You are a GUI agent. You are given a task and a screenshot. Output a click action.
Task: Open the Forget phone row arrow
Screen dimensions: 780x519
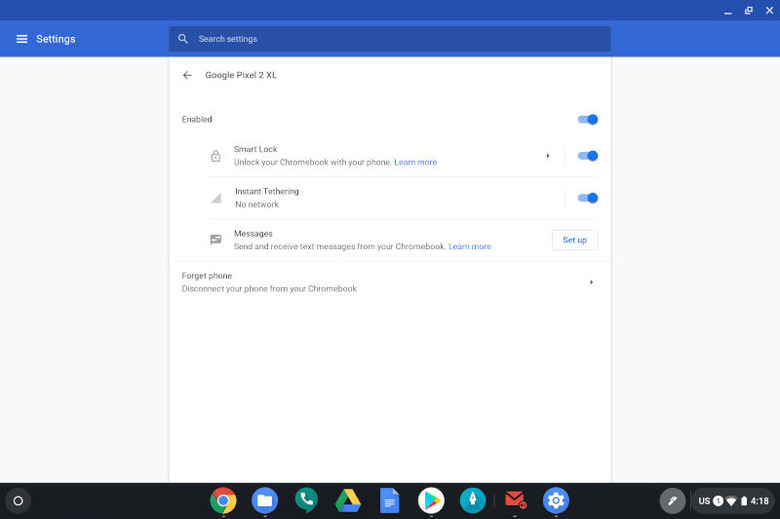coord(591,282)
